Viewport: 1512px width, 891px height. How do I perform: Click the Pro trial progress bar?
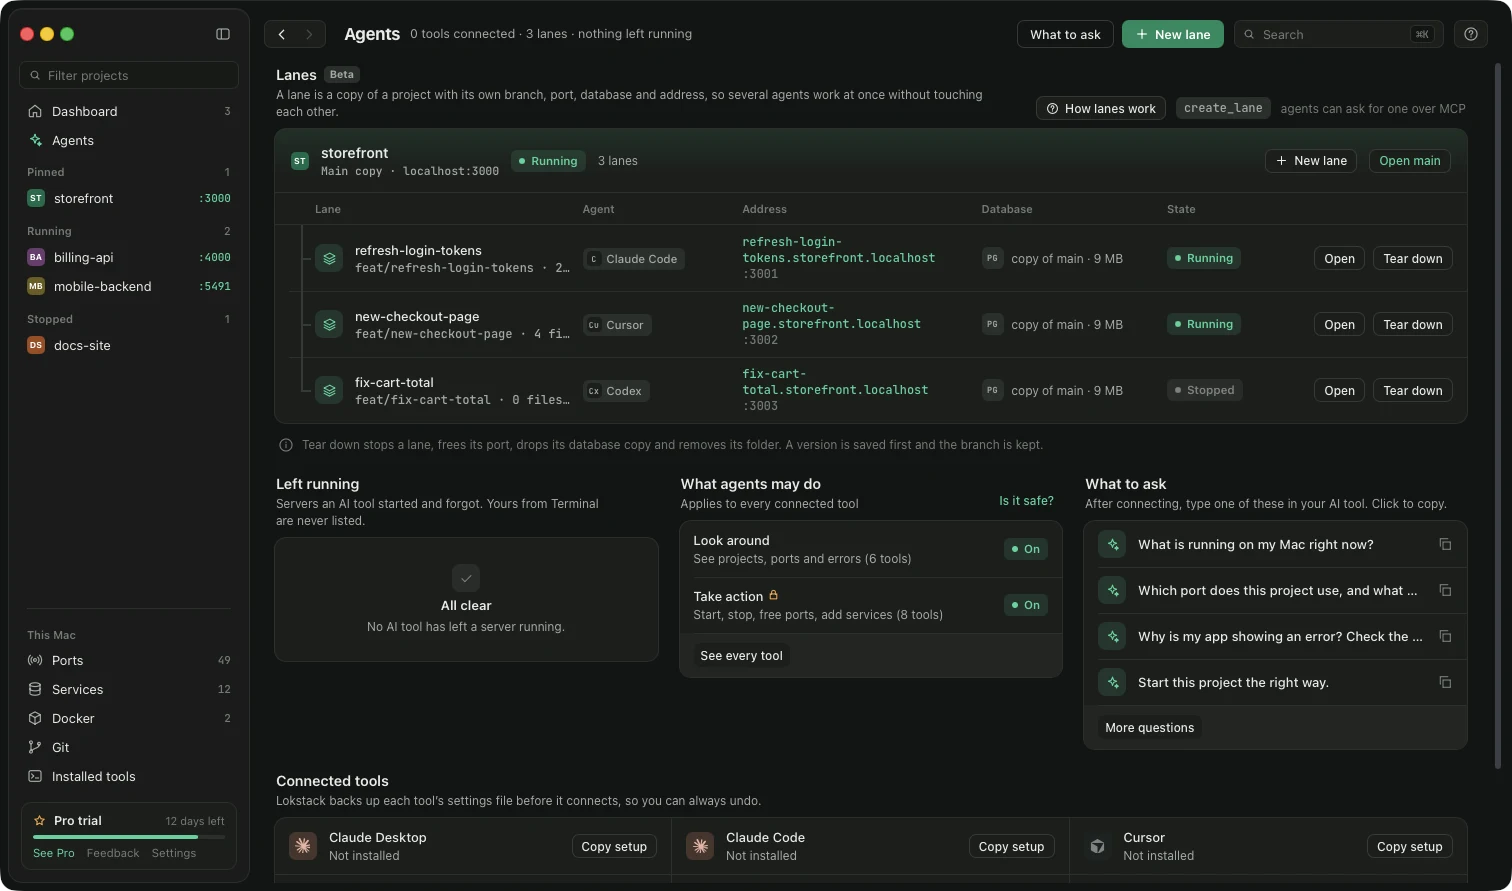click(x=129, y=836)
